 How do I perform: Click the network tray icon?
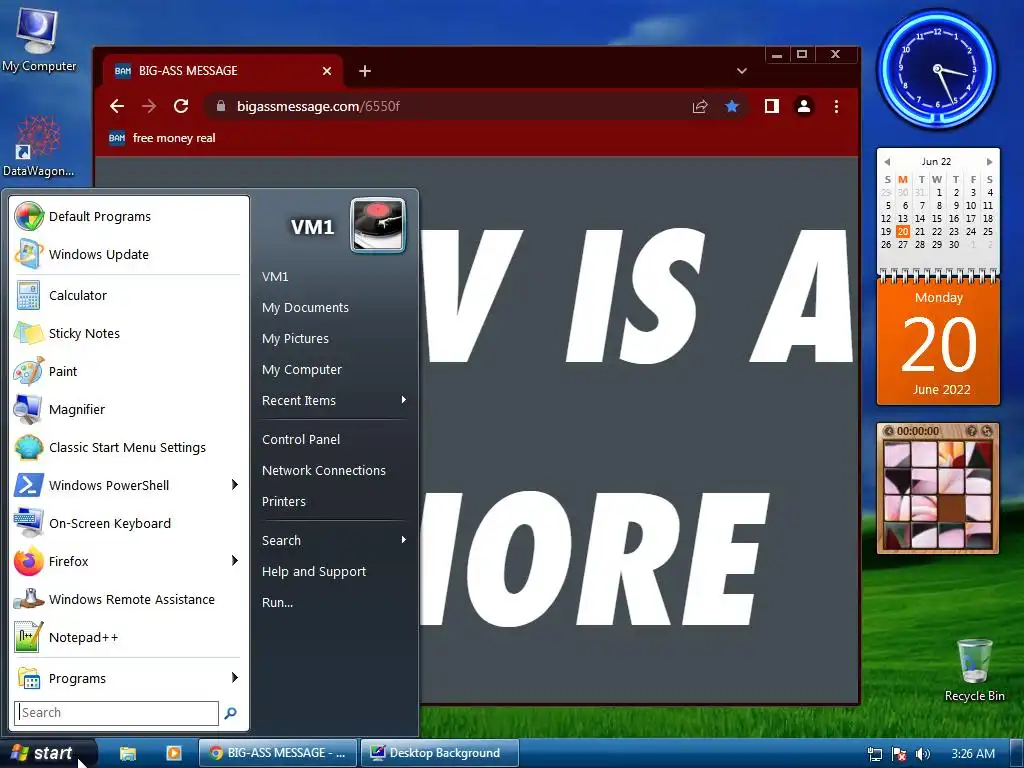point(874,754)
